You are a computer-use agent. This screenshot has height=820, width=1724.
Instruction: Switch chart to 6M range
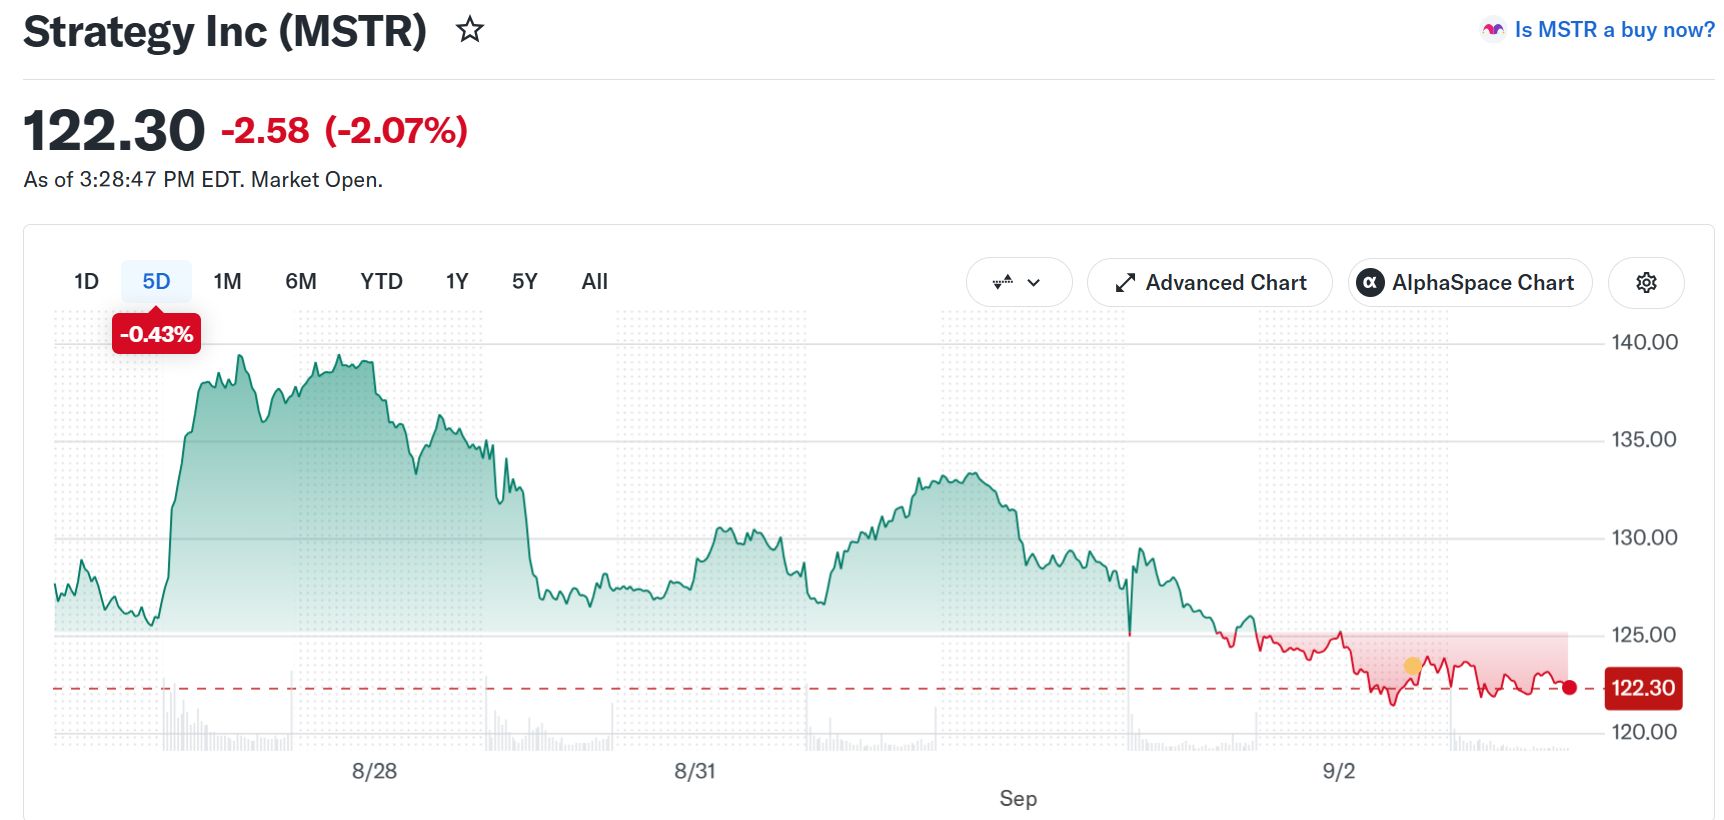coord(301,282)
